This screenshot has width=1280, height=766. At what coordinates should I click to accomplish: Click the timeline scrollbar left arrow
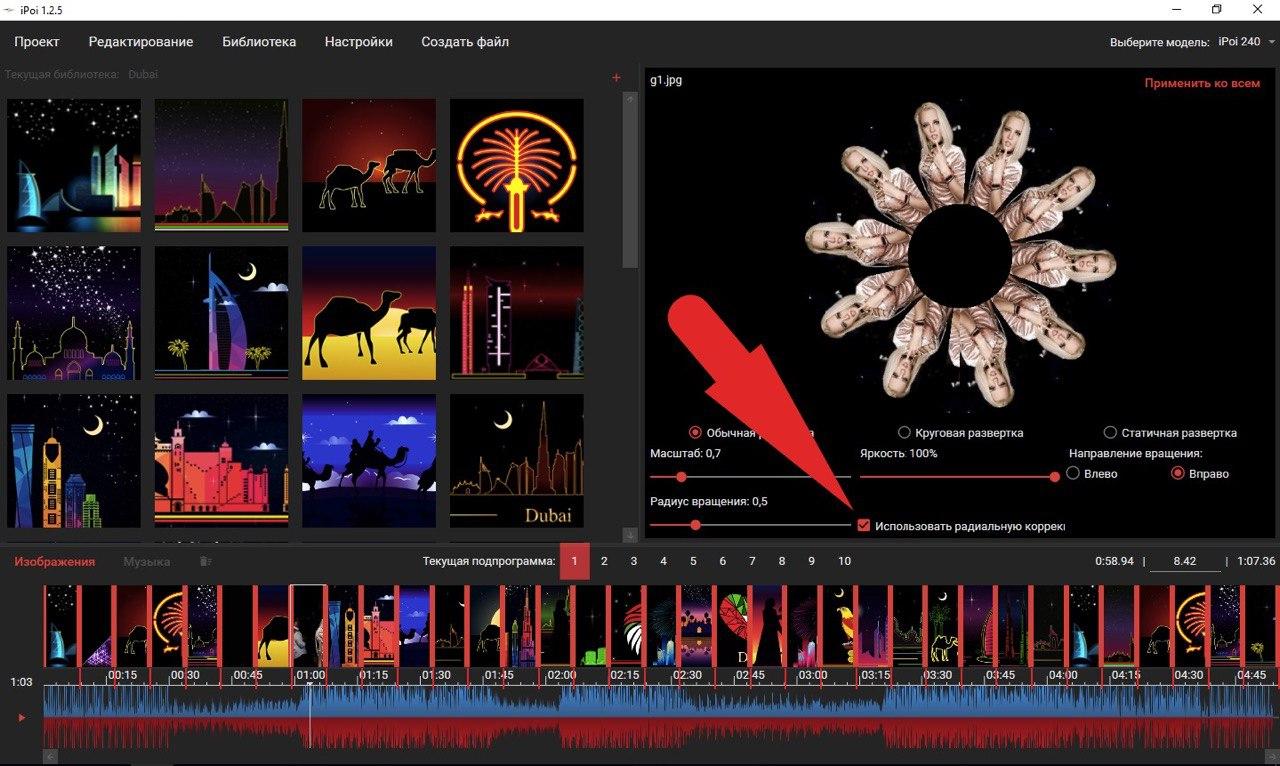tap(49, 757)
